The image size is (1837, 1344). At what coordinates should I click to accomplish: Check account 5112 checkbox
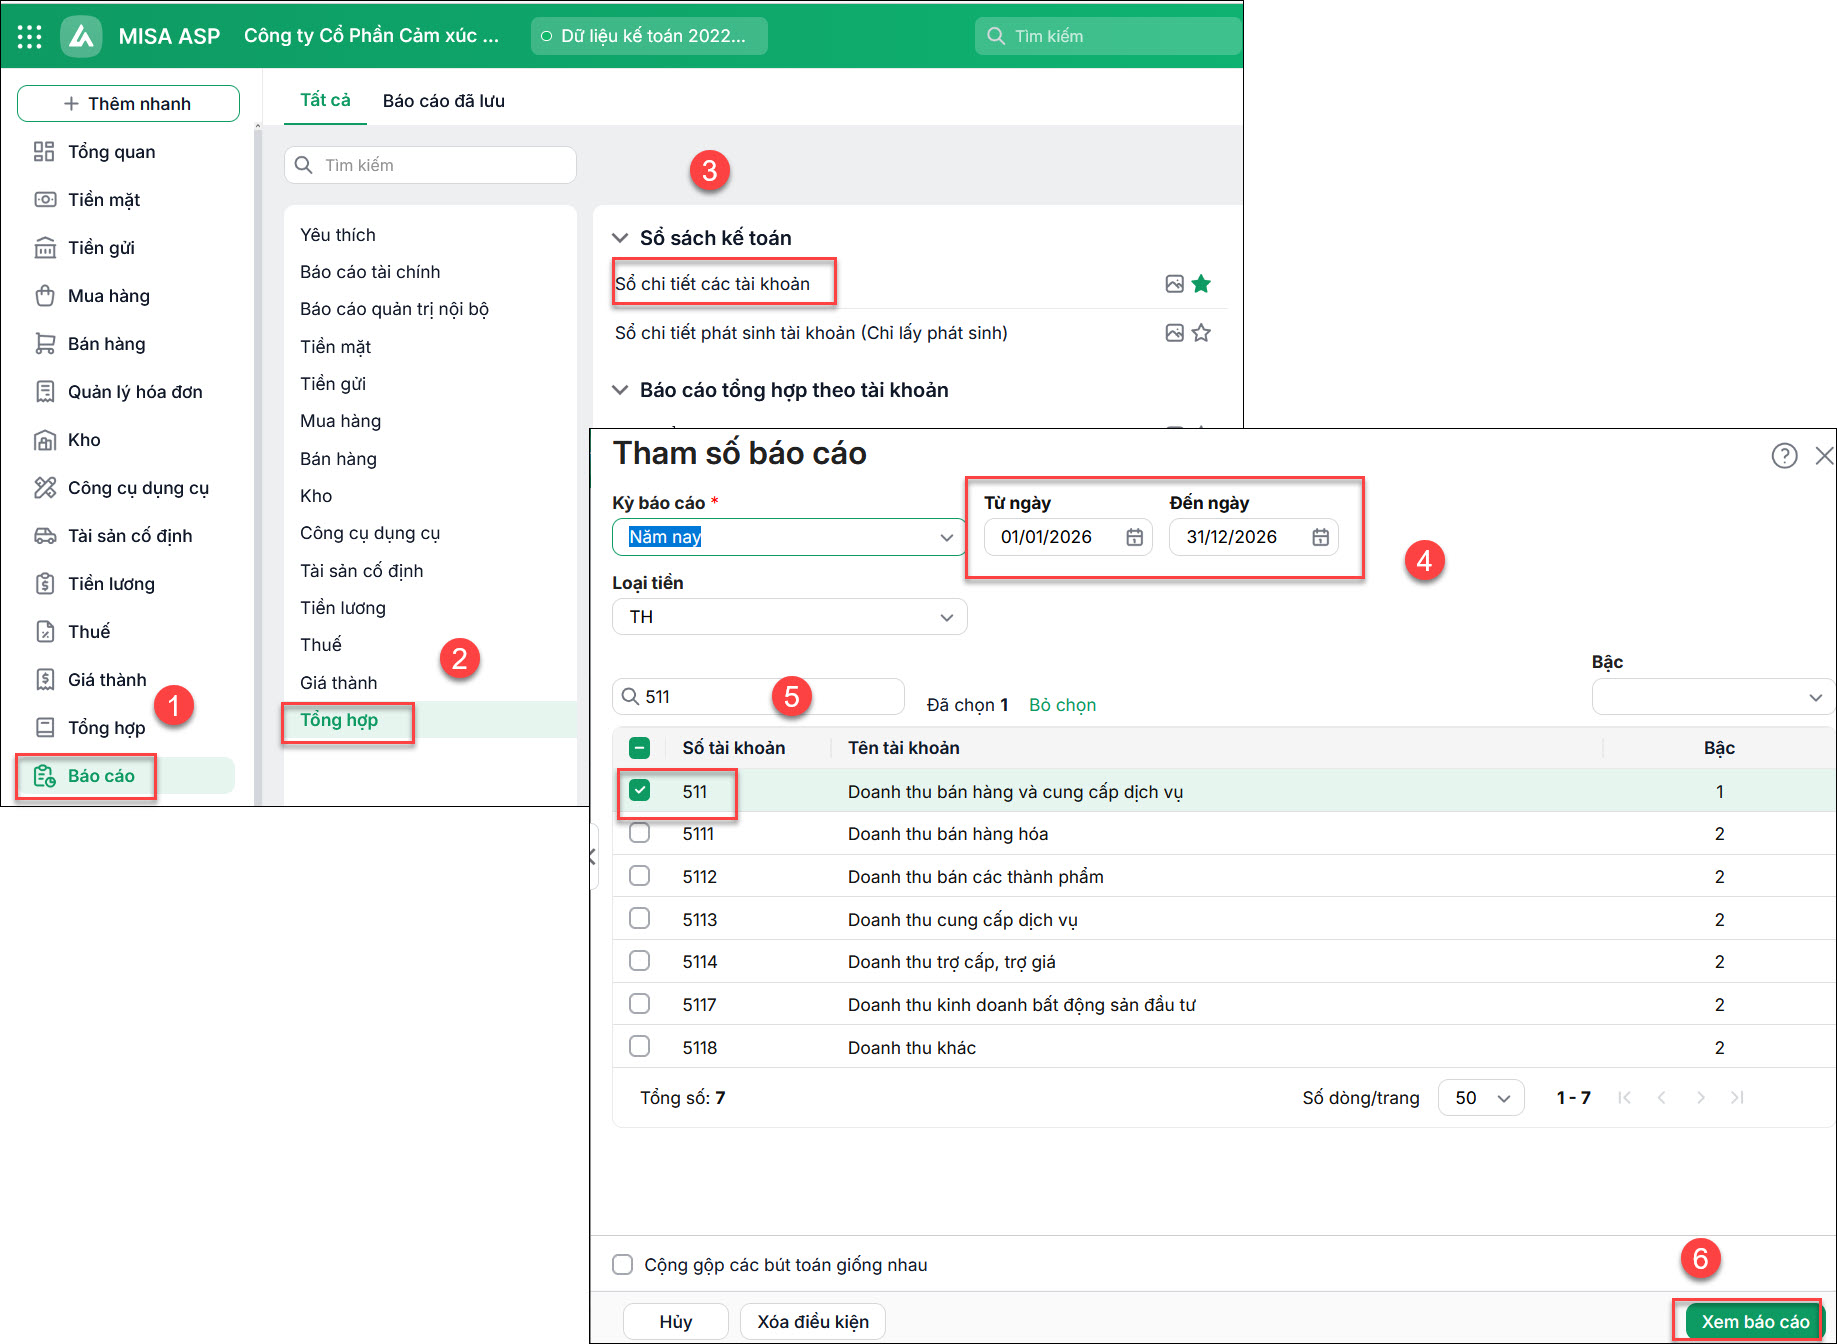click(x=640, y=876)
